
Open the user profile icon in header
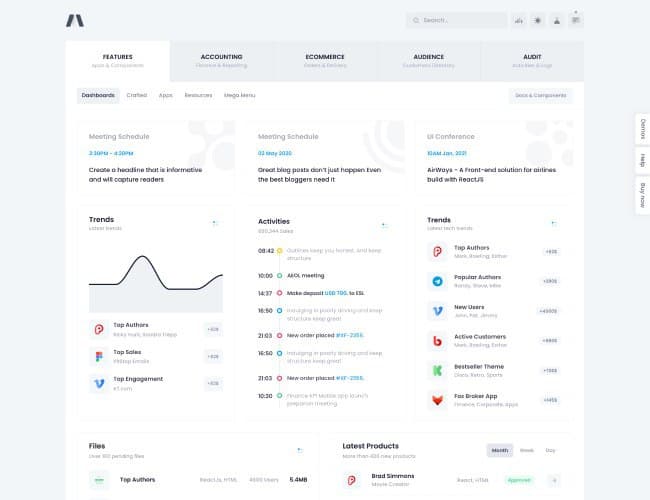click(x=557, y=20)
